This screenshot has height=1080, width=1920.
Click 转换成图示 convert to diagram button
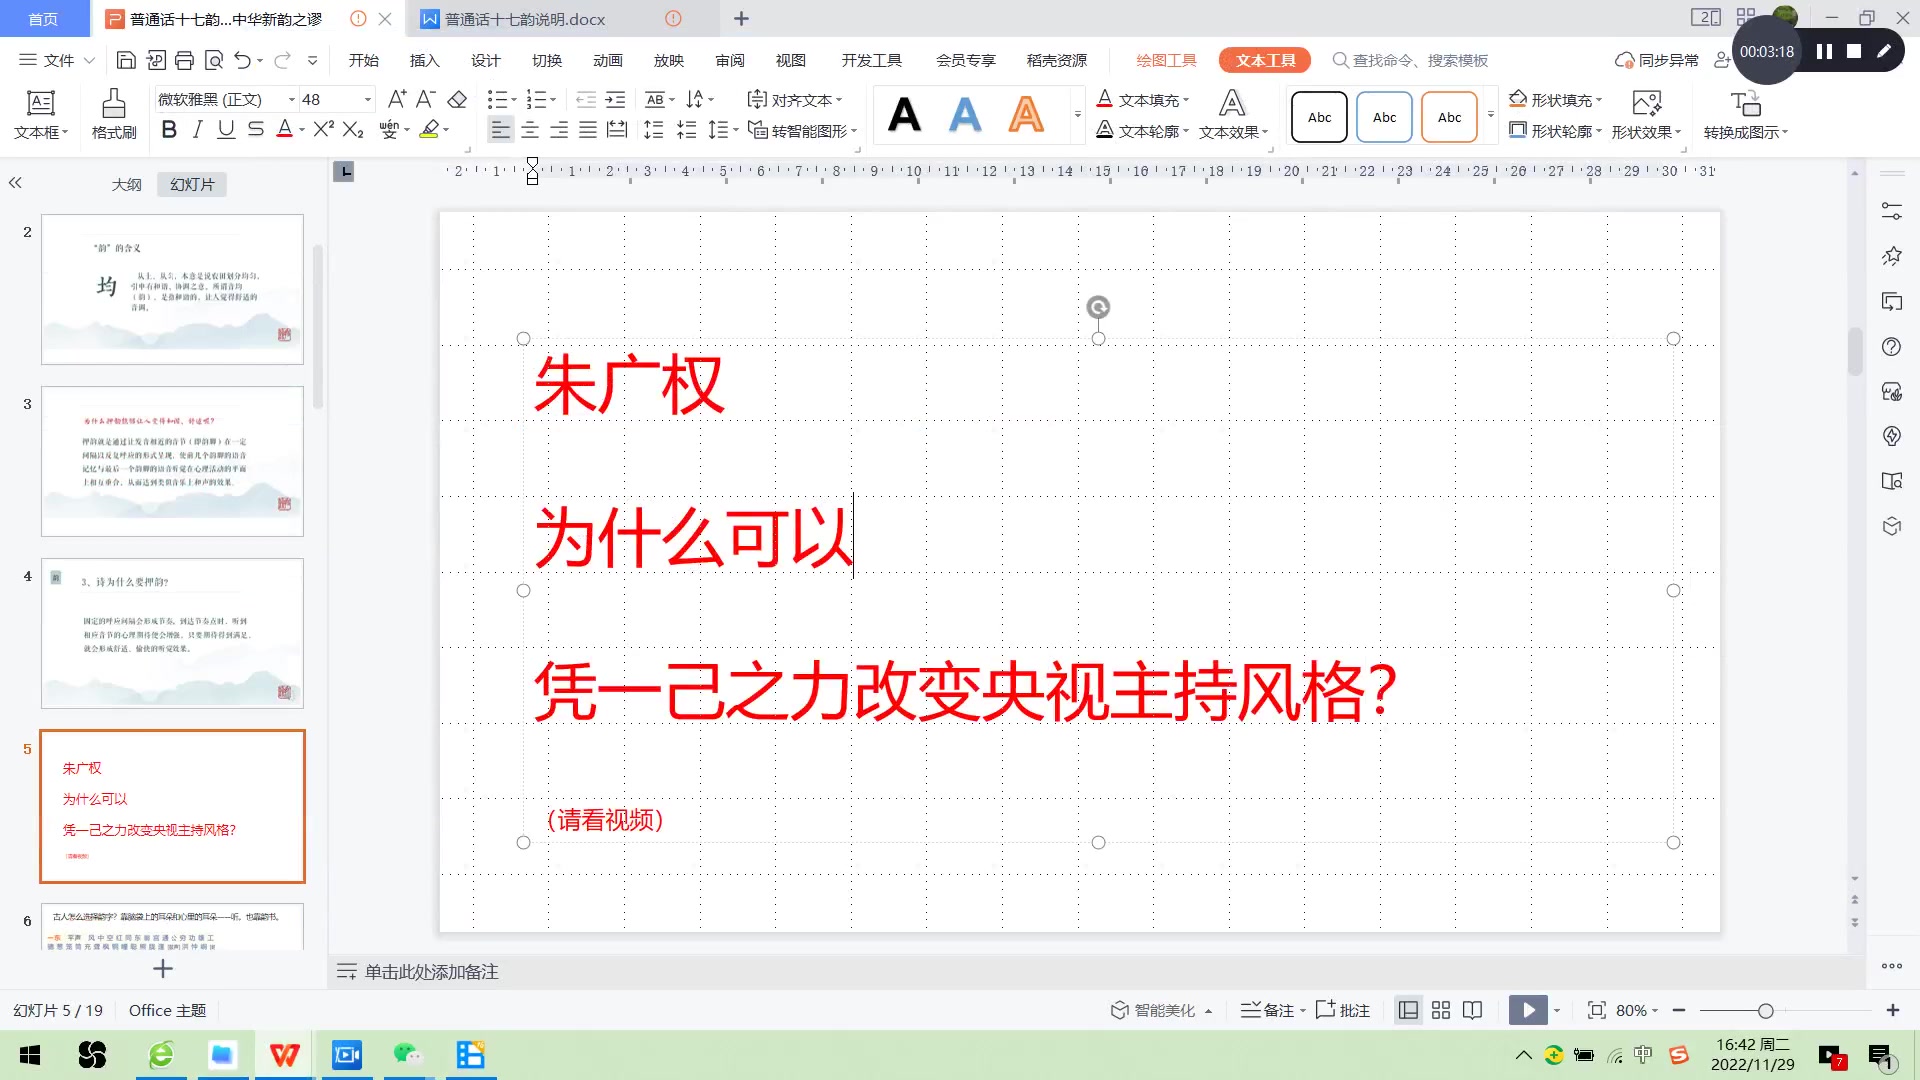click(x=1745, y=114)
